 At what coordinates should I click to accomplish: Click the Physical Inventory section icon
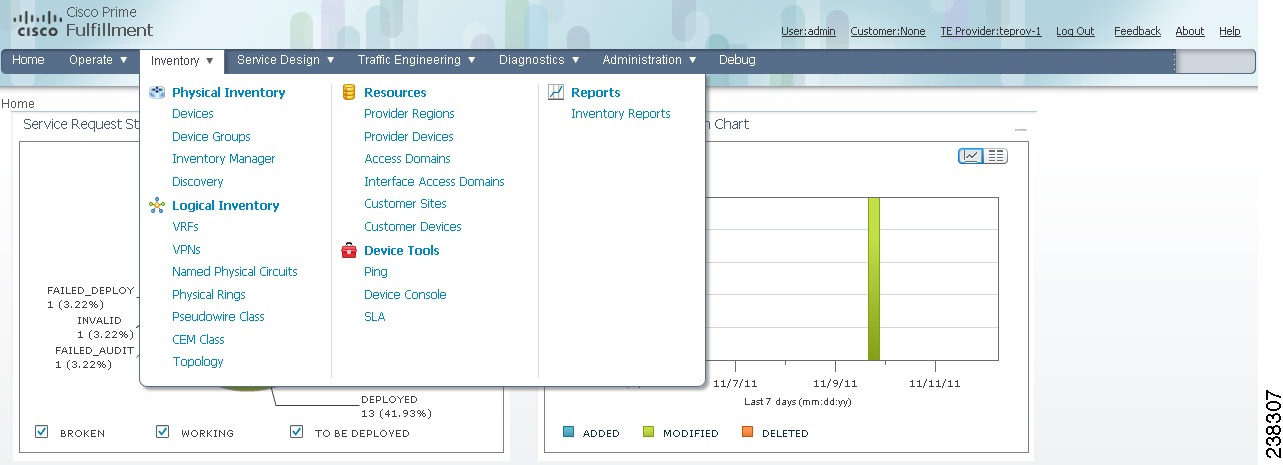(x=157, y=92)
